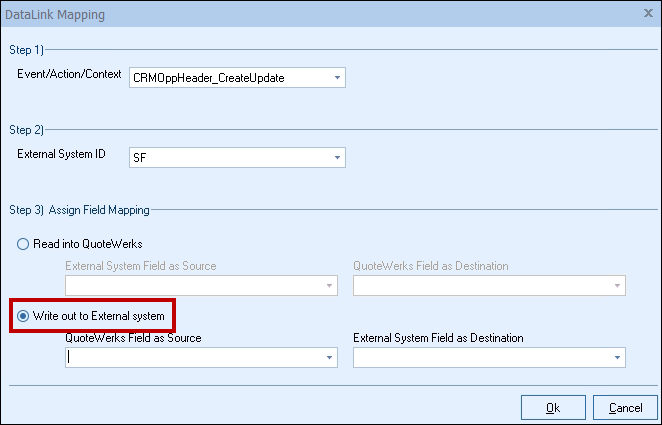Image resolution: width=662 pixels, height=425 pixels.
Task: Click the Step 3 Assign Field Mapping heading
Action: 79,210
